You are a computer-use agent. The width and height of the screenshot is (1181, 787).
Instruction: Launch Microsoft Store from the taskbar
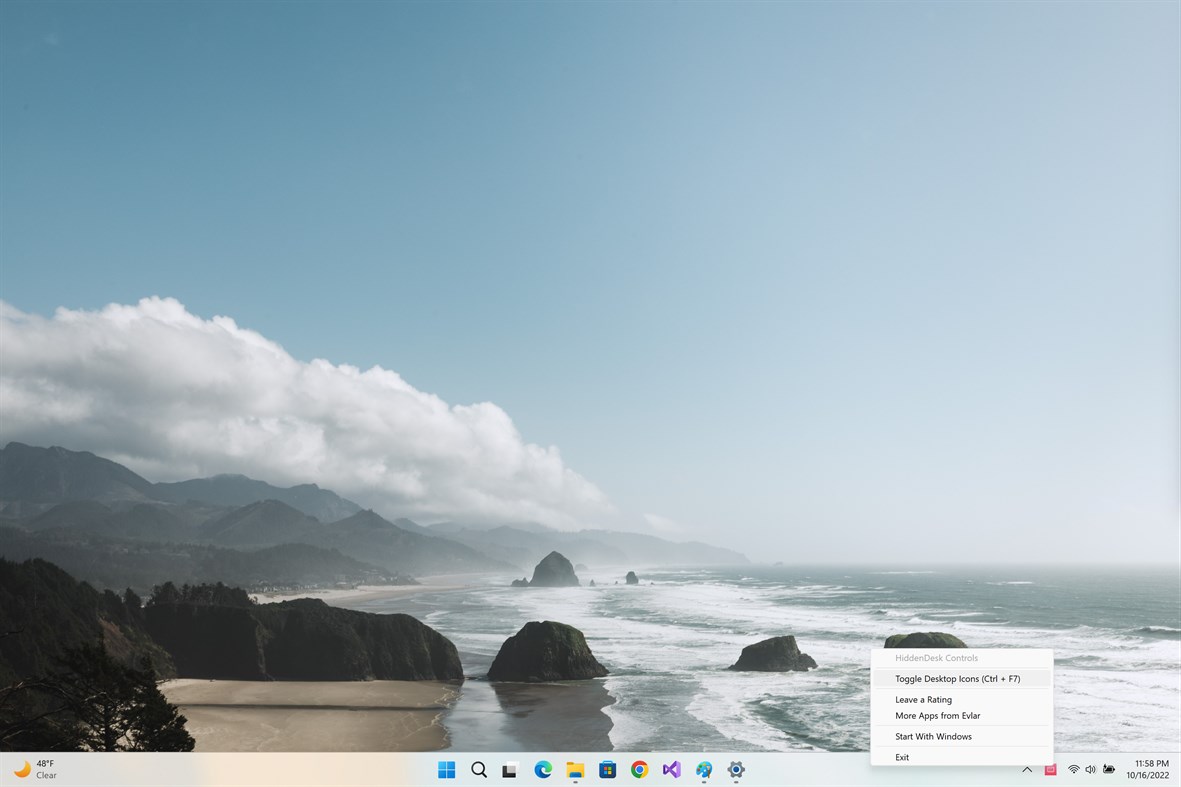pyautogui.click(x=607, y=770)
